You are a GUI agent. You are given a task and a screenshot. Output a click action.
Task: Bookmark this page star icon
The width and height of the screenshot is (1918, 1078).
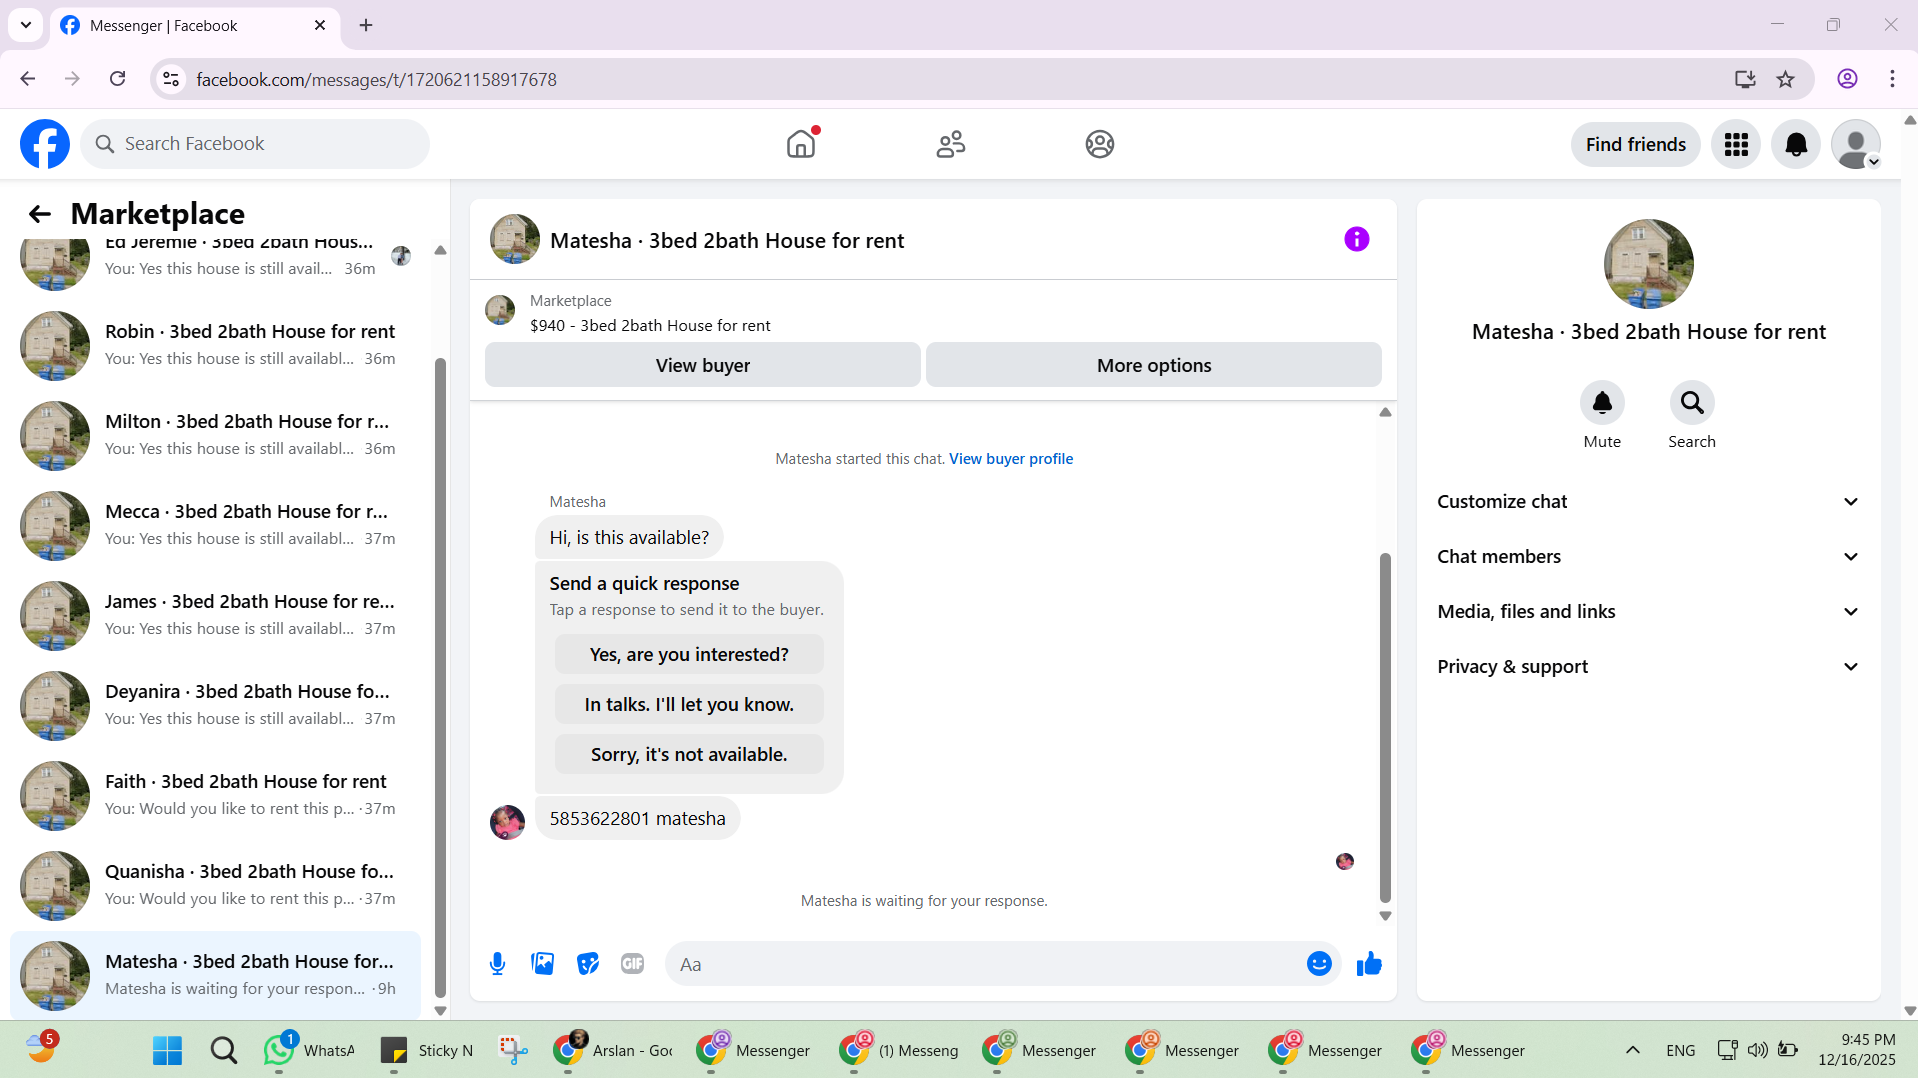click(1786, 79)
